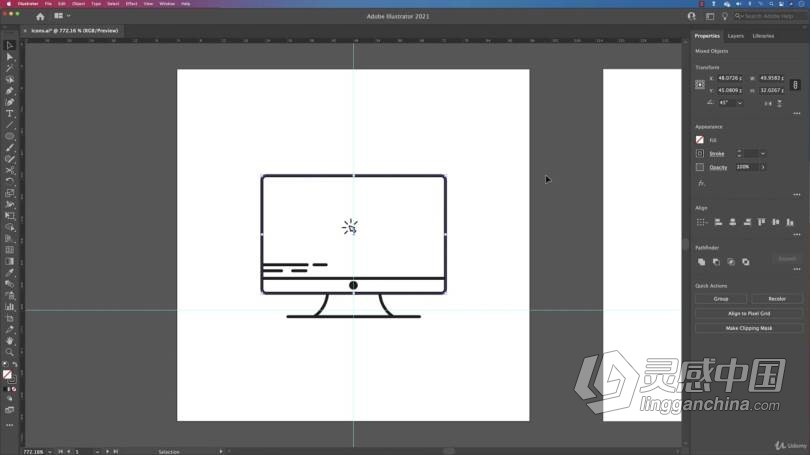Show more Pathfinder options

(797, 269)
